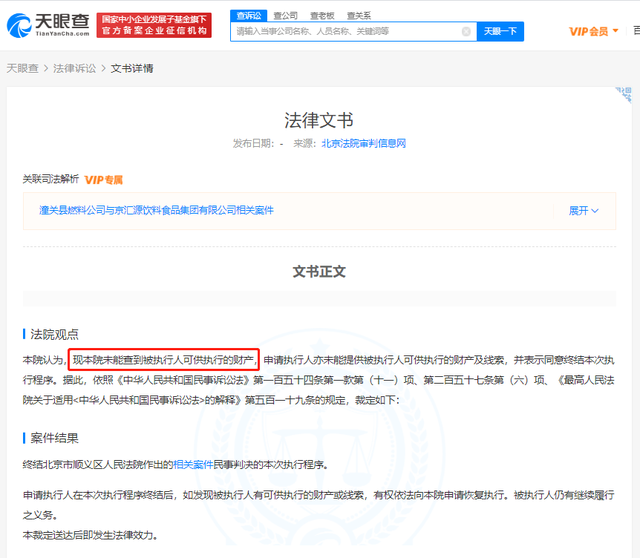The width and height of the screenshot is (640, 558).
Task: Click the red-highlighted court opinion text
Action: (164, 359)
